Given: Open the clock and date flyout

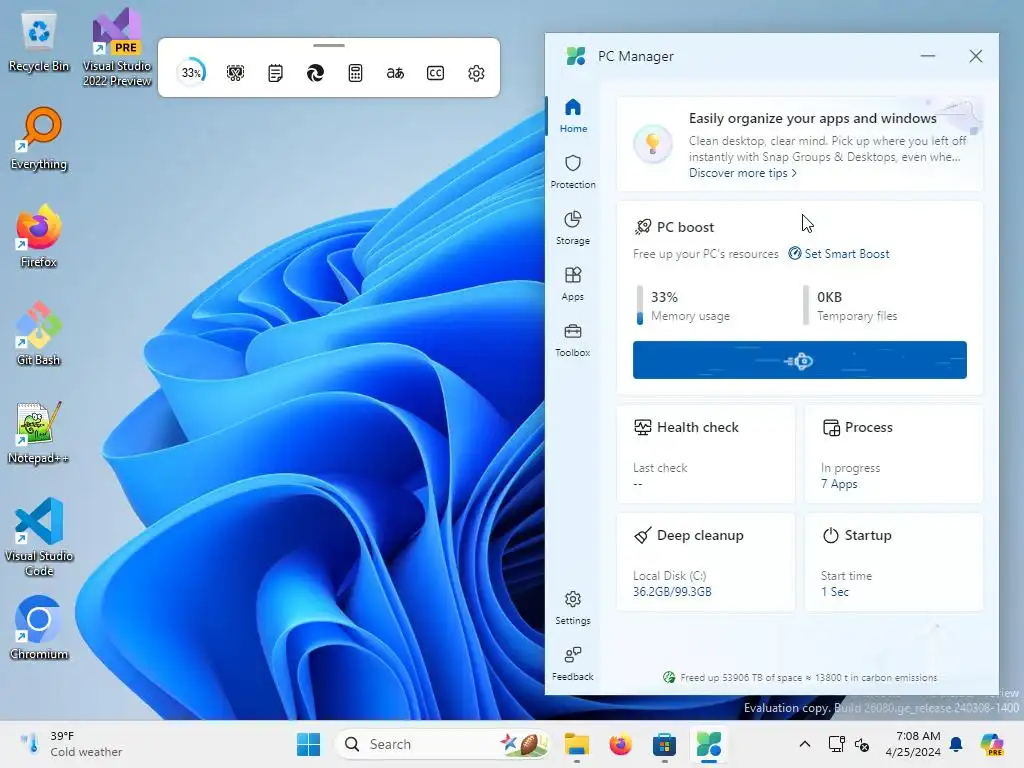Looking at the screenshot, I should tap(913, 744).
